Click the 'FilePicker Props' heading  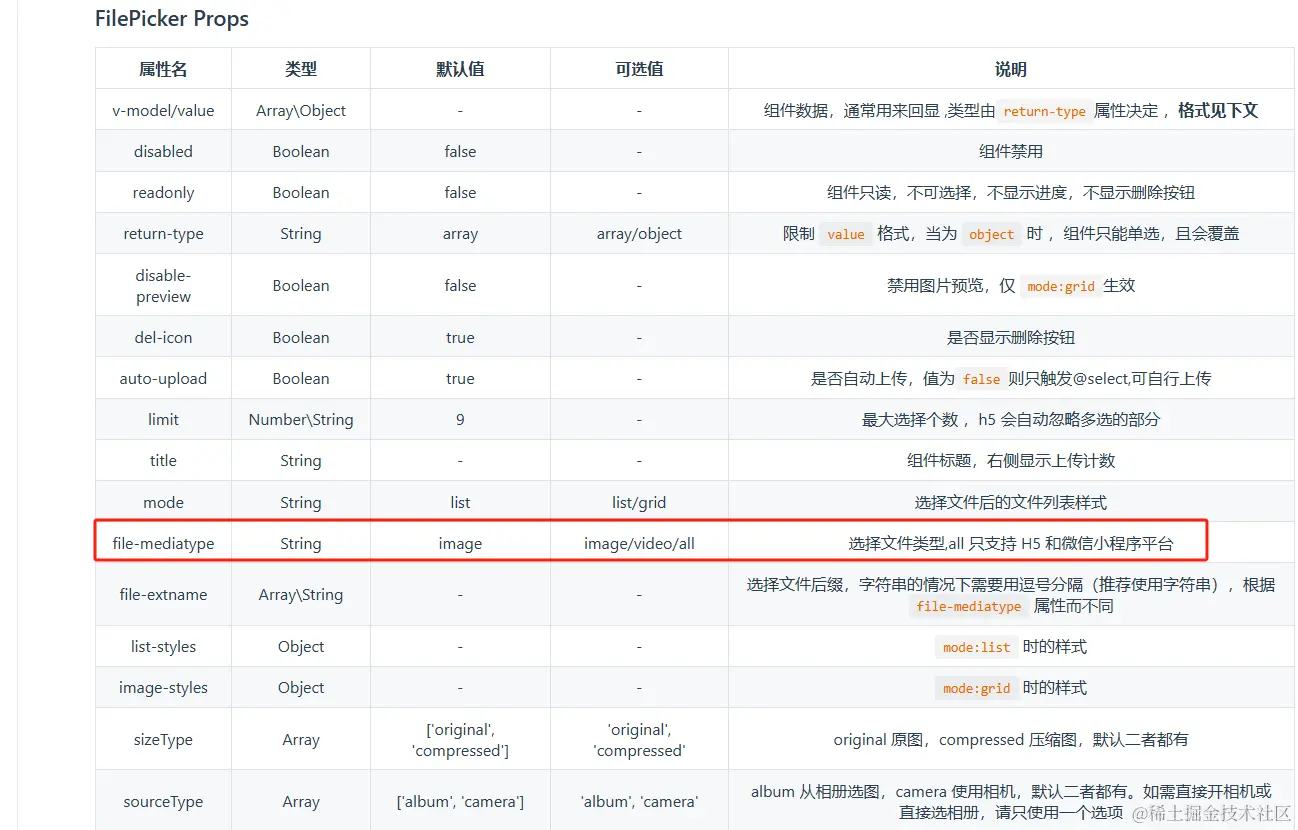coord(172,19)
